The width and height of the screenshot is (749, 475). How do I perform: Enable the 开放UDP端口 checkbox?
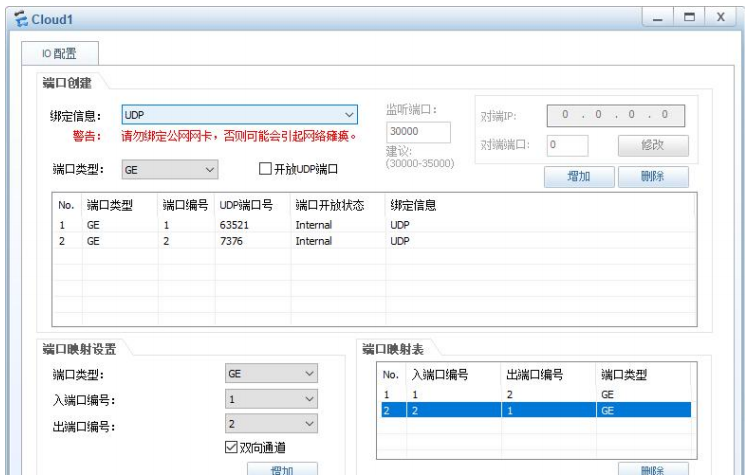tap(265, 168)
